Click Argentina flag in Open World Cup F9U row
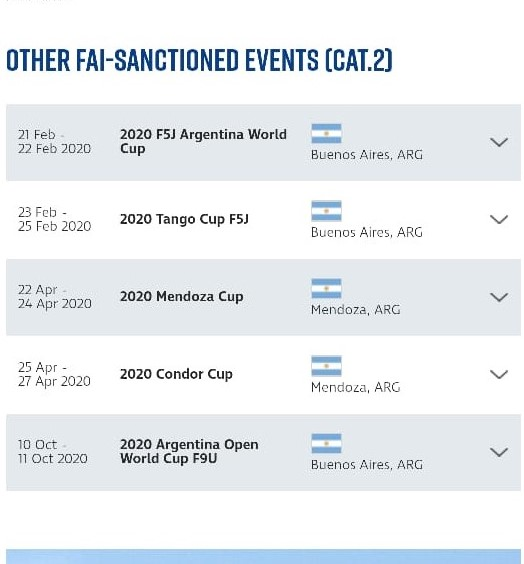This screenshot has width=524, height=564. (x=326, y=444)
